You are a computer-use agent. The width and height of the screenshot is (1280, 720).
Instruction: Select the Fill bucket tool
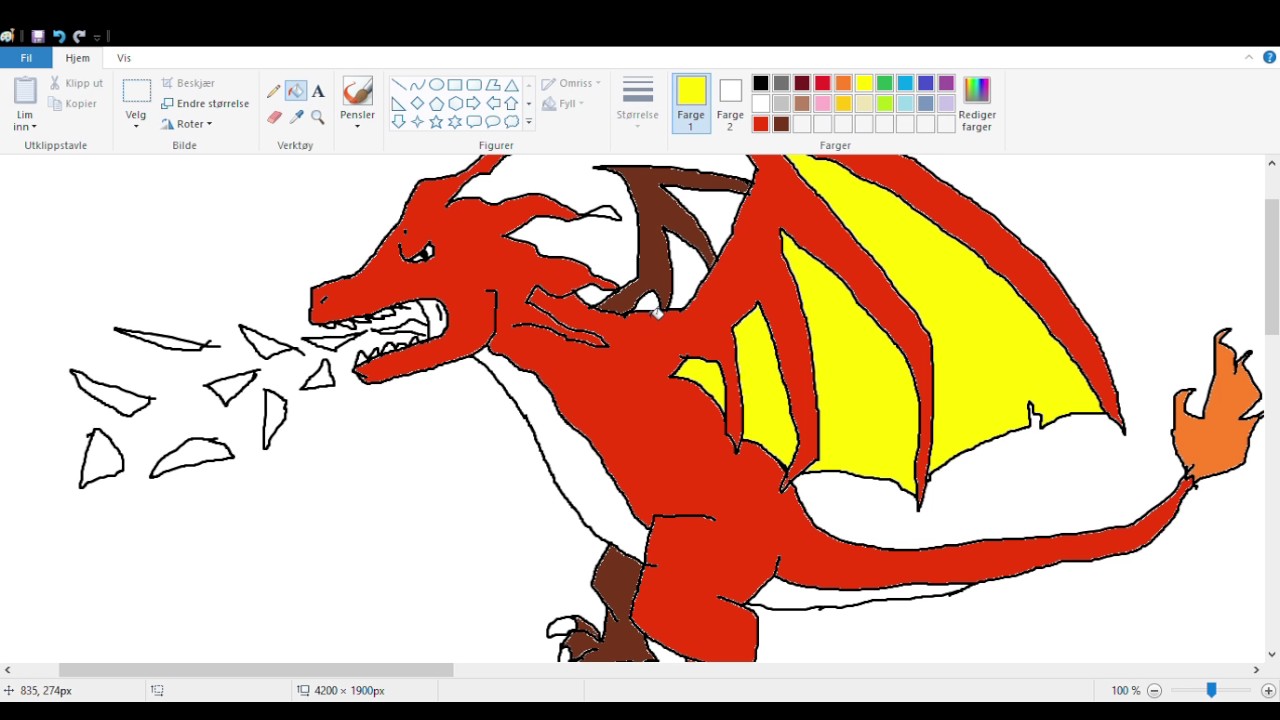(296, 91)
